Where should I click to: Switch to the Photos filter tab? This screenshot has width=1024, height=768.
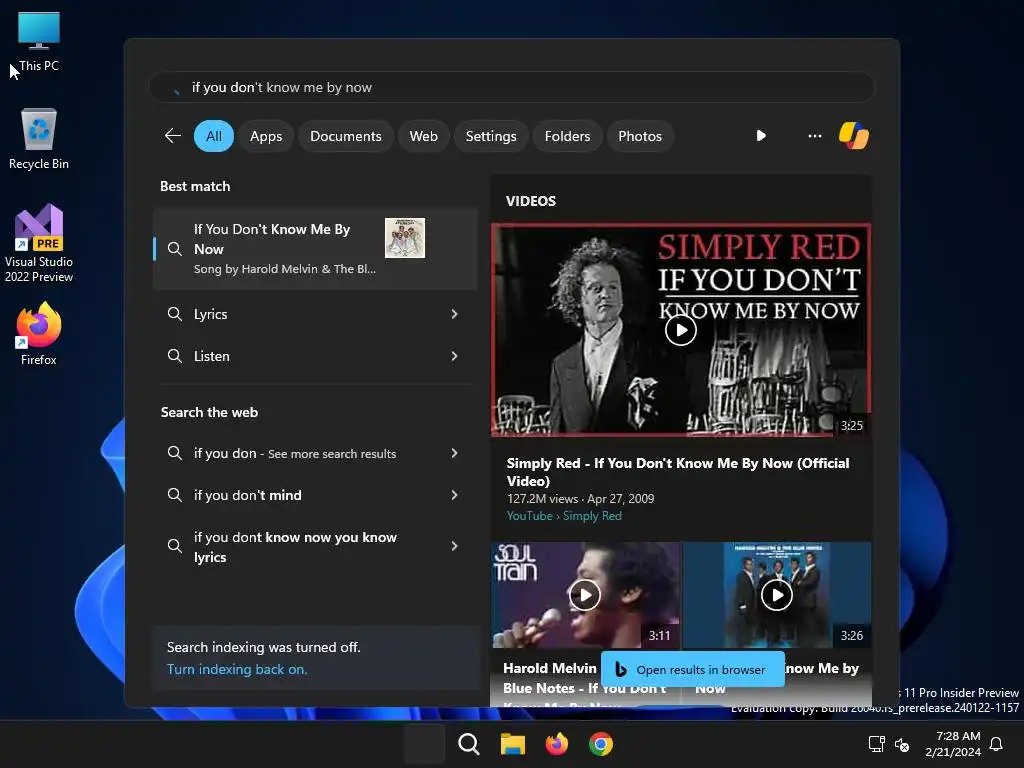[x=640, y=136]
